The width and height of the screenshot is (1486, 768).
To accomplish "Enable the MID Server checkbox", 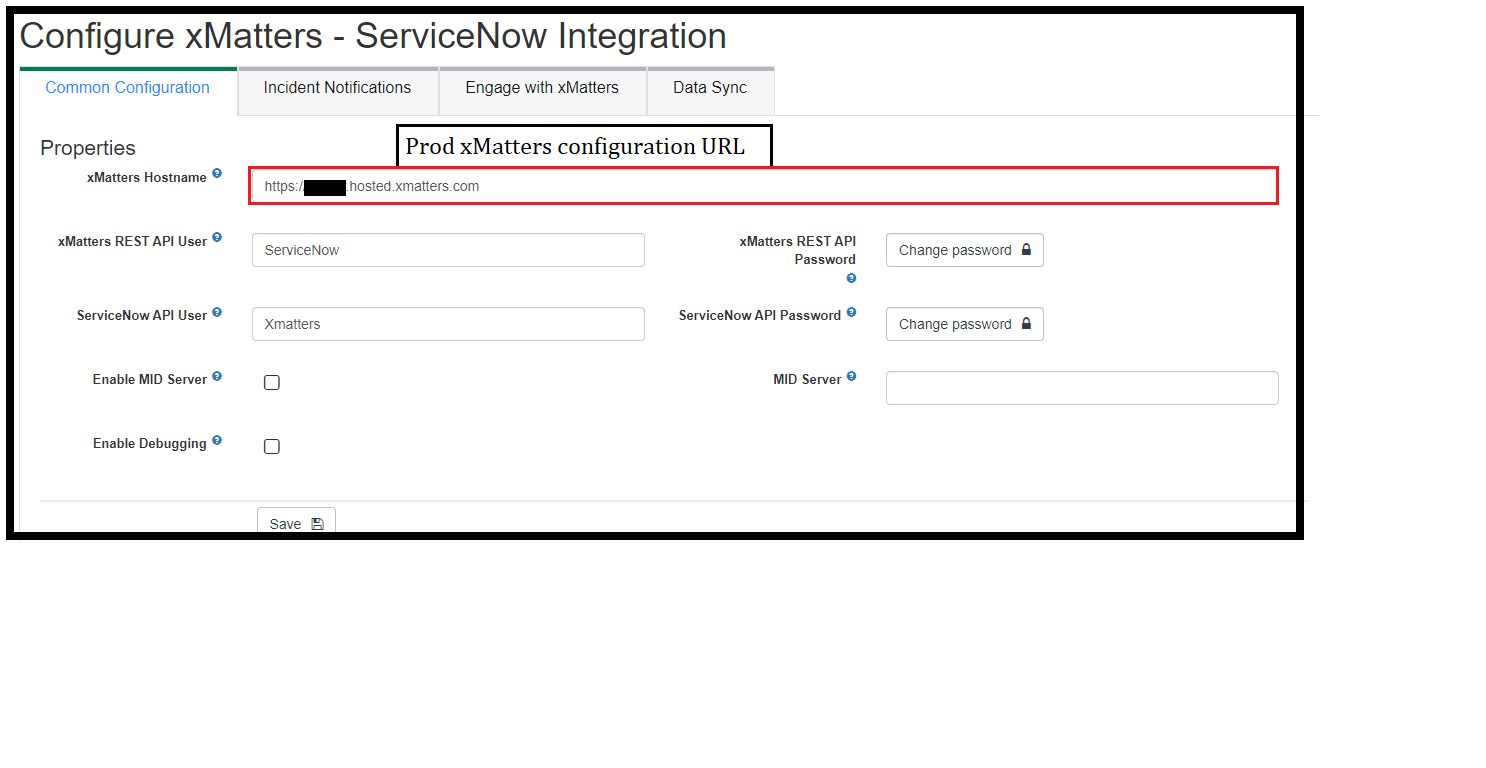I will [x=272, y=382].
